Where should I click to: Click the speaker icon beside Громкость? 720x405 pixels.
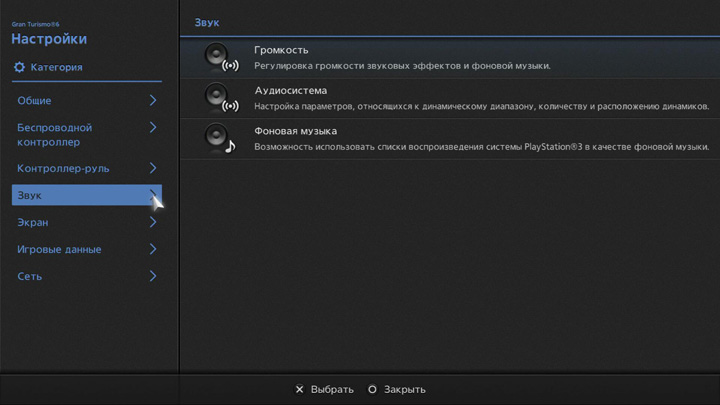pos(221,57)
